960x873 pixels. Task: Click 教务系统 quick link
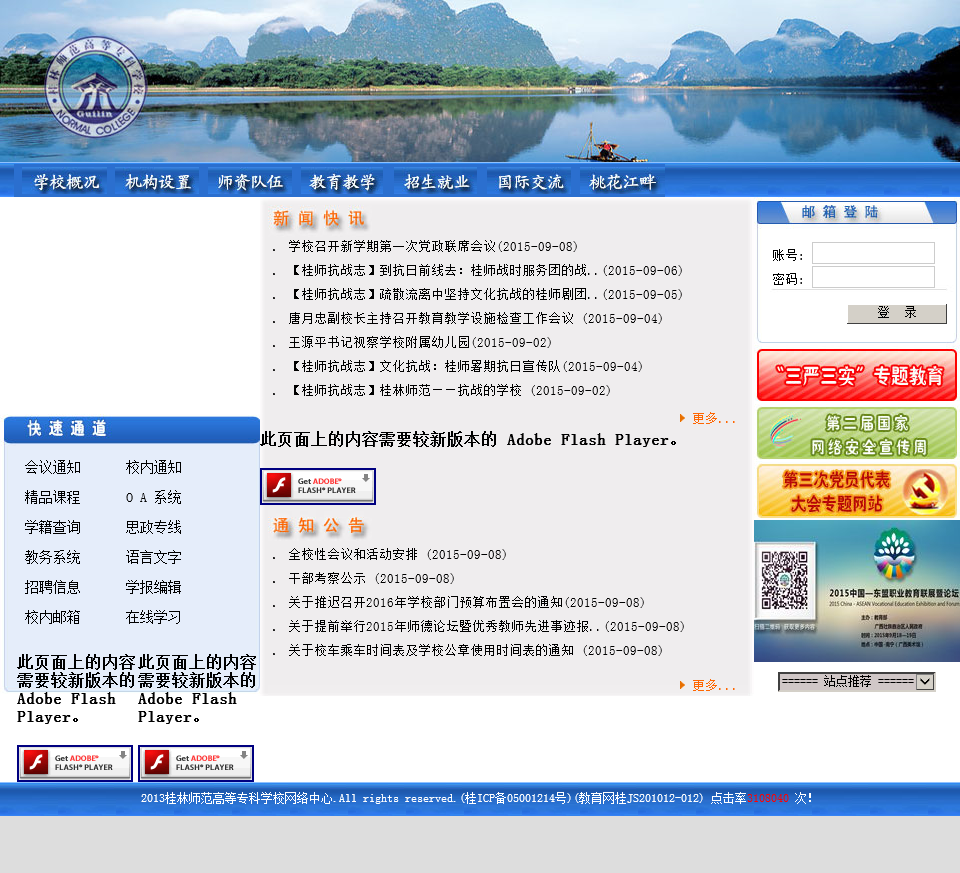[x=53, y=558]
